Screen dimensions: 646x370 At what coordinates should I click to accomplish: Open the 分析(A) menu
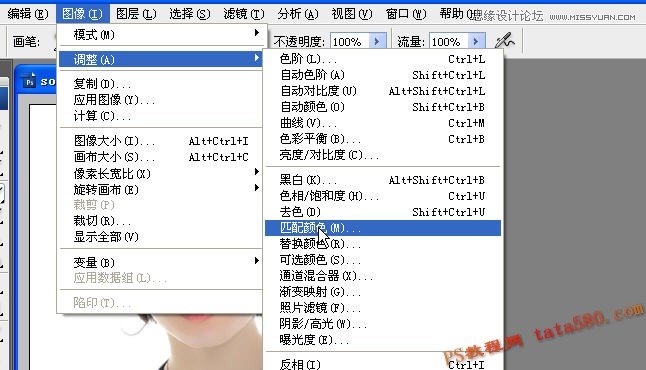tap(298, 14)
